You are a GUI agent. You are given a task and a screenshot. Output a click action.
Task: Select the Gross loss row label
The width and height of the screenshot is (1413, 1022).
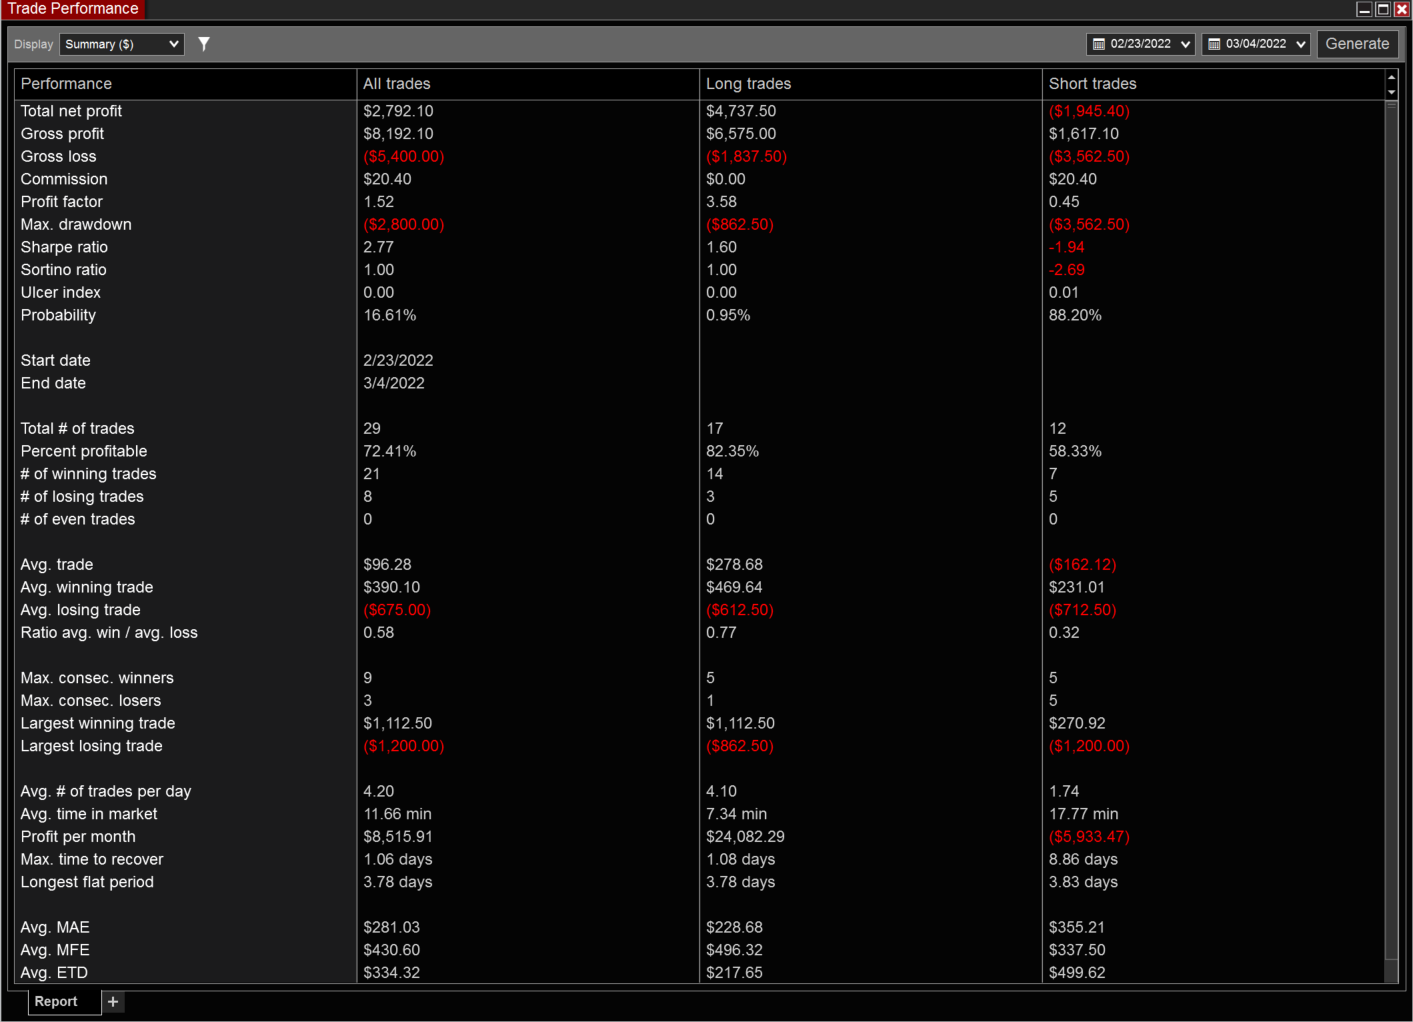pyautogui.click(x=59, y=157)
